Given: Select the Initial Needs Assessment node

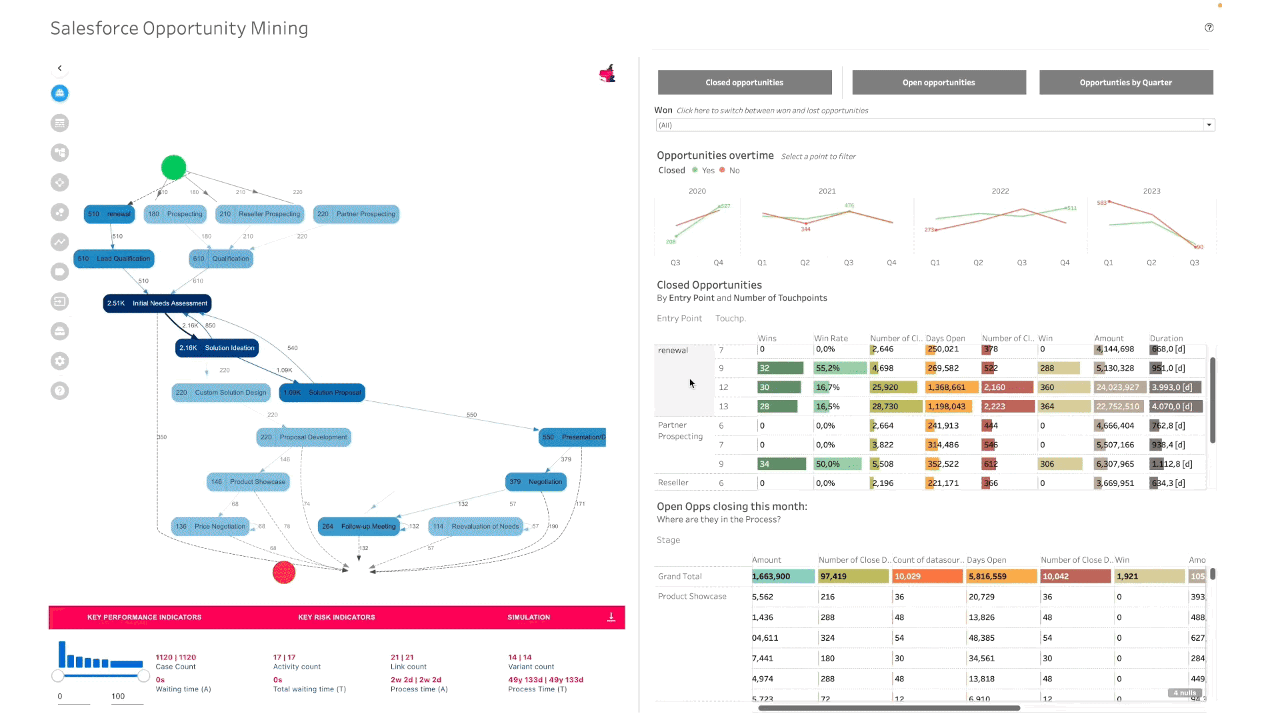Looking at the screenshot, I should tap(157, 303).
